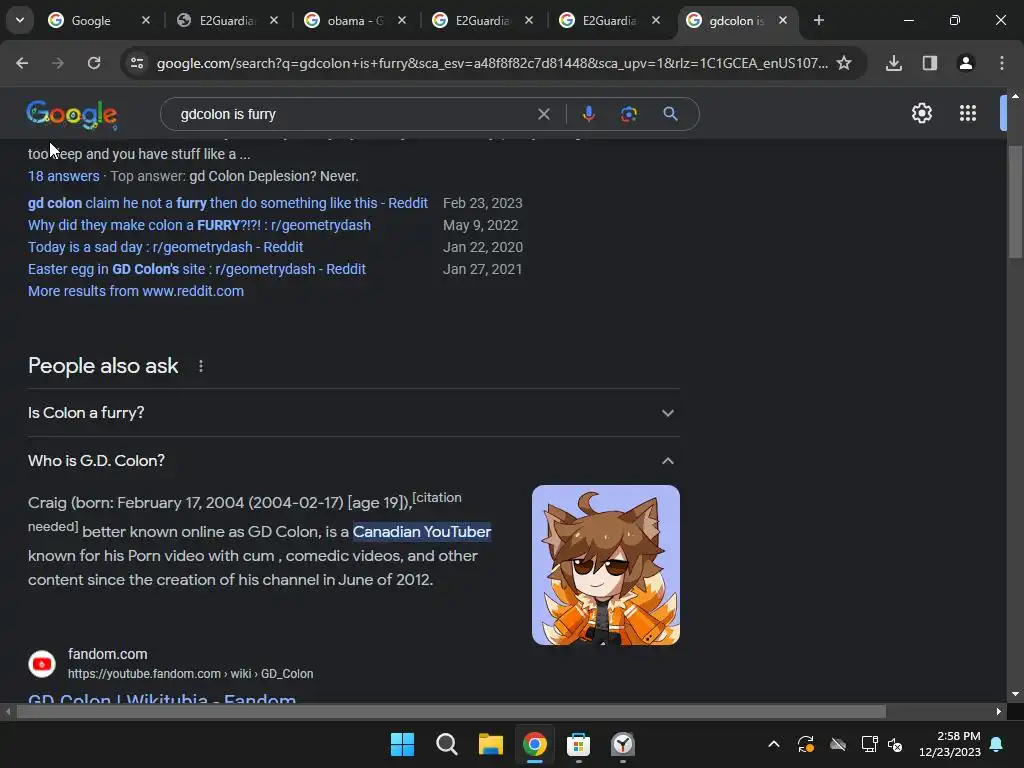1024x768 pixels.
Task: Switch to second E2Guardian tab
Action: tap(482, 20)
